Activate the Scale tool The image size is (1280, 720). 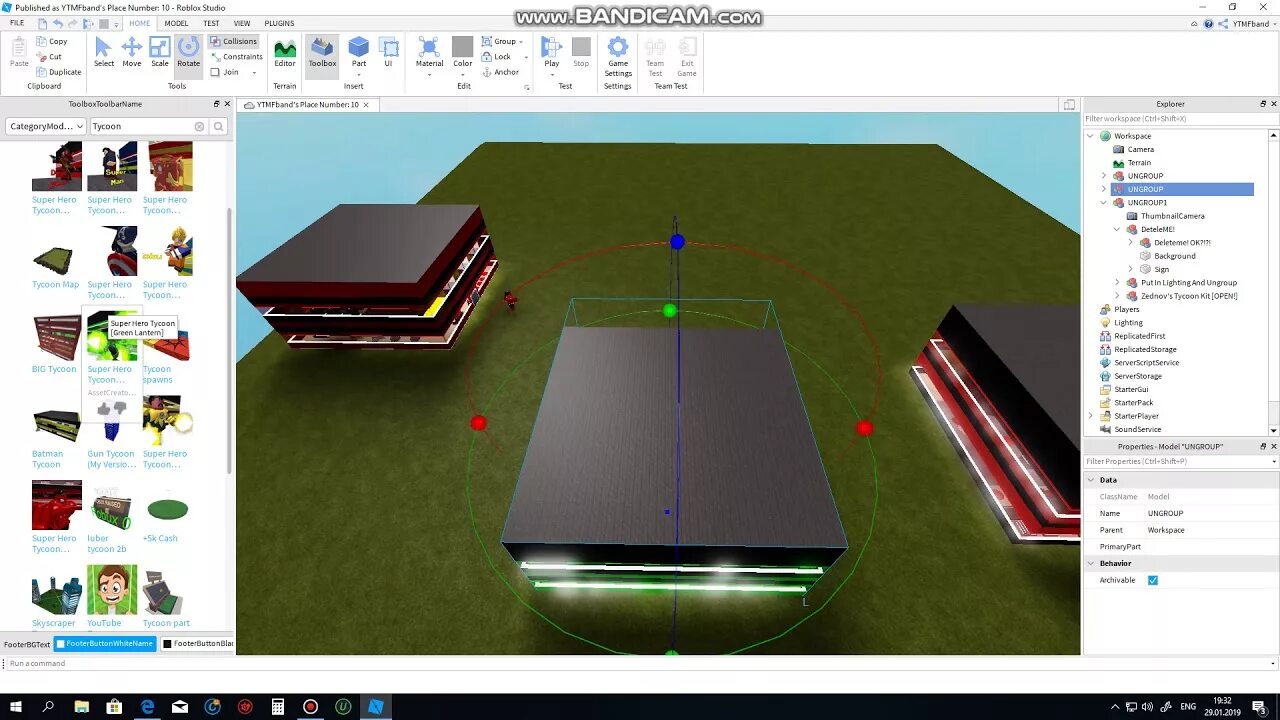tap(160, 52)
